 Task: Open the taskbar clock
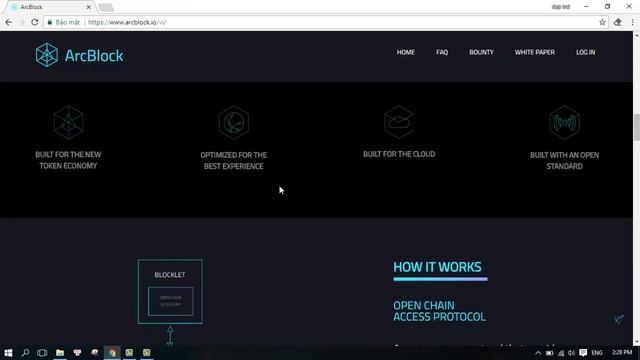[622, 352]
